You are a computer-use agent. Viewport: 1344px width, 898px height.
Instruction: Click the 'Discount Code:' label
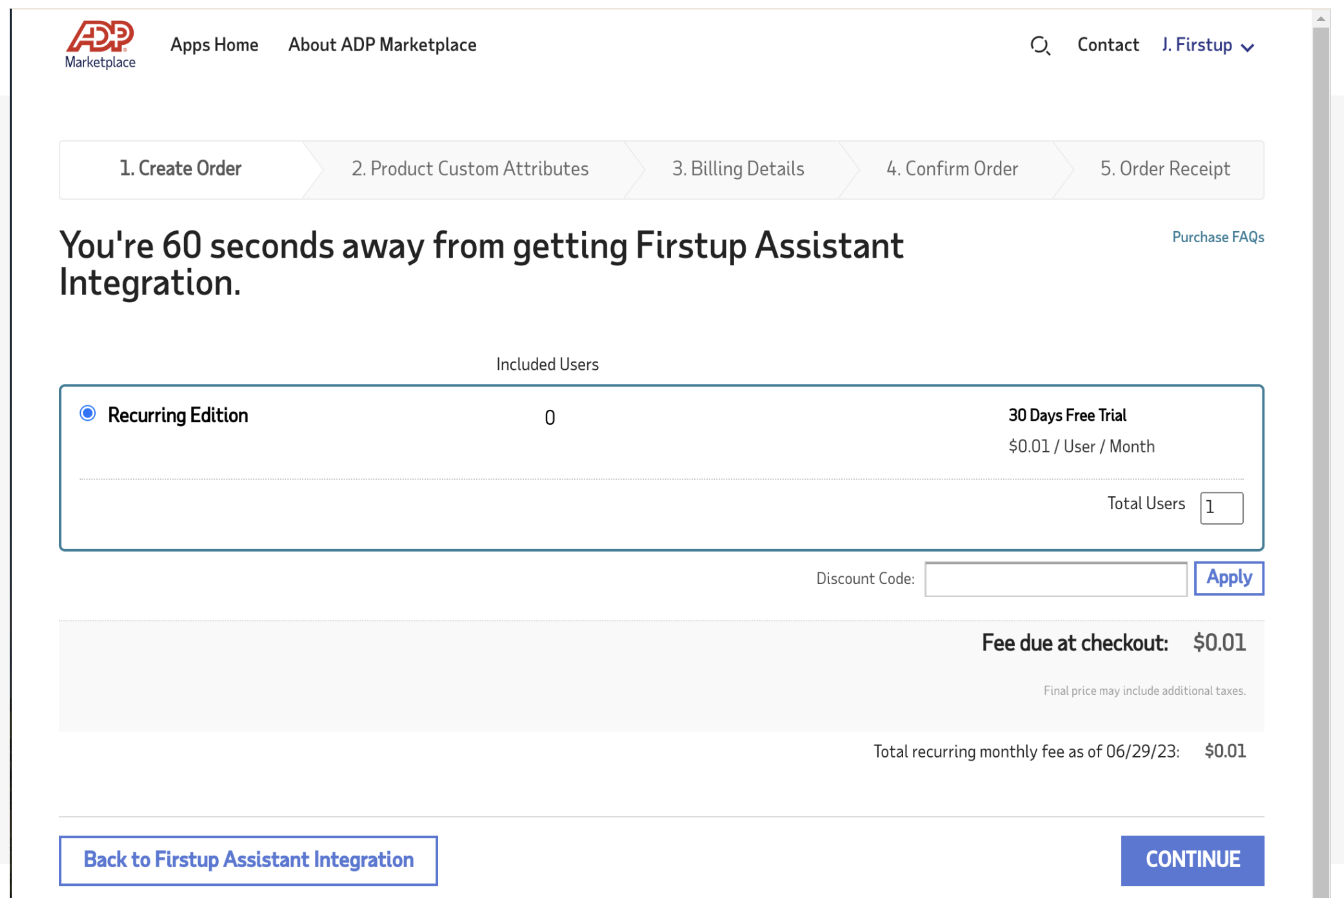click(865, 578)
